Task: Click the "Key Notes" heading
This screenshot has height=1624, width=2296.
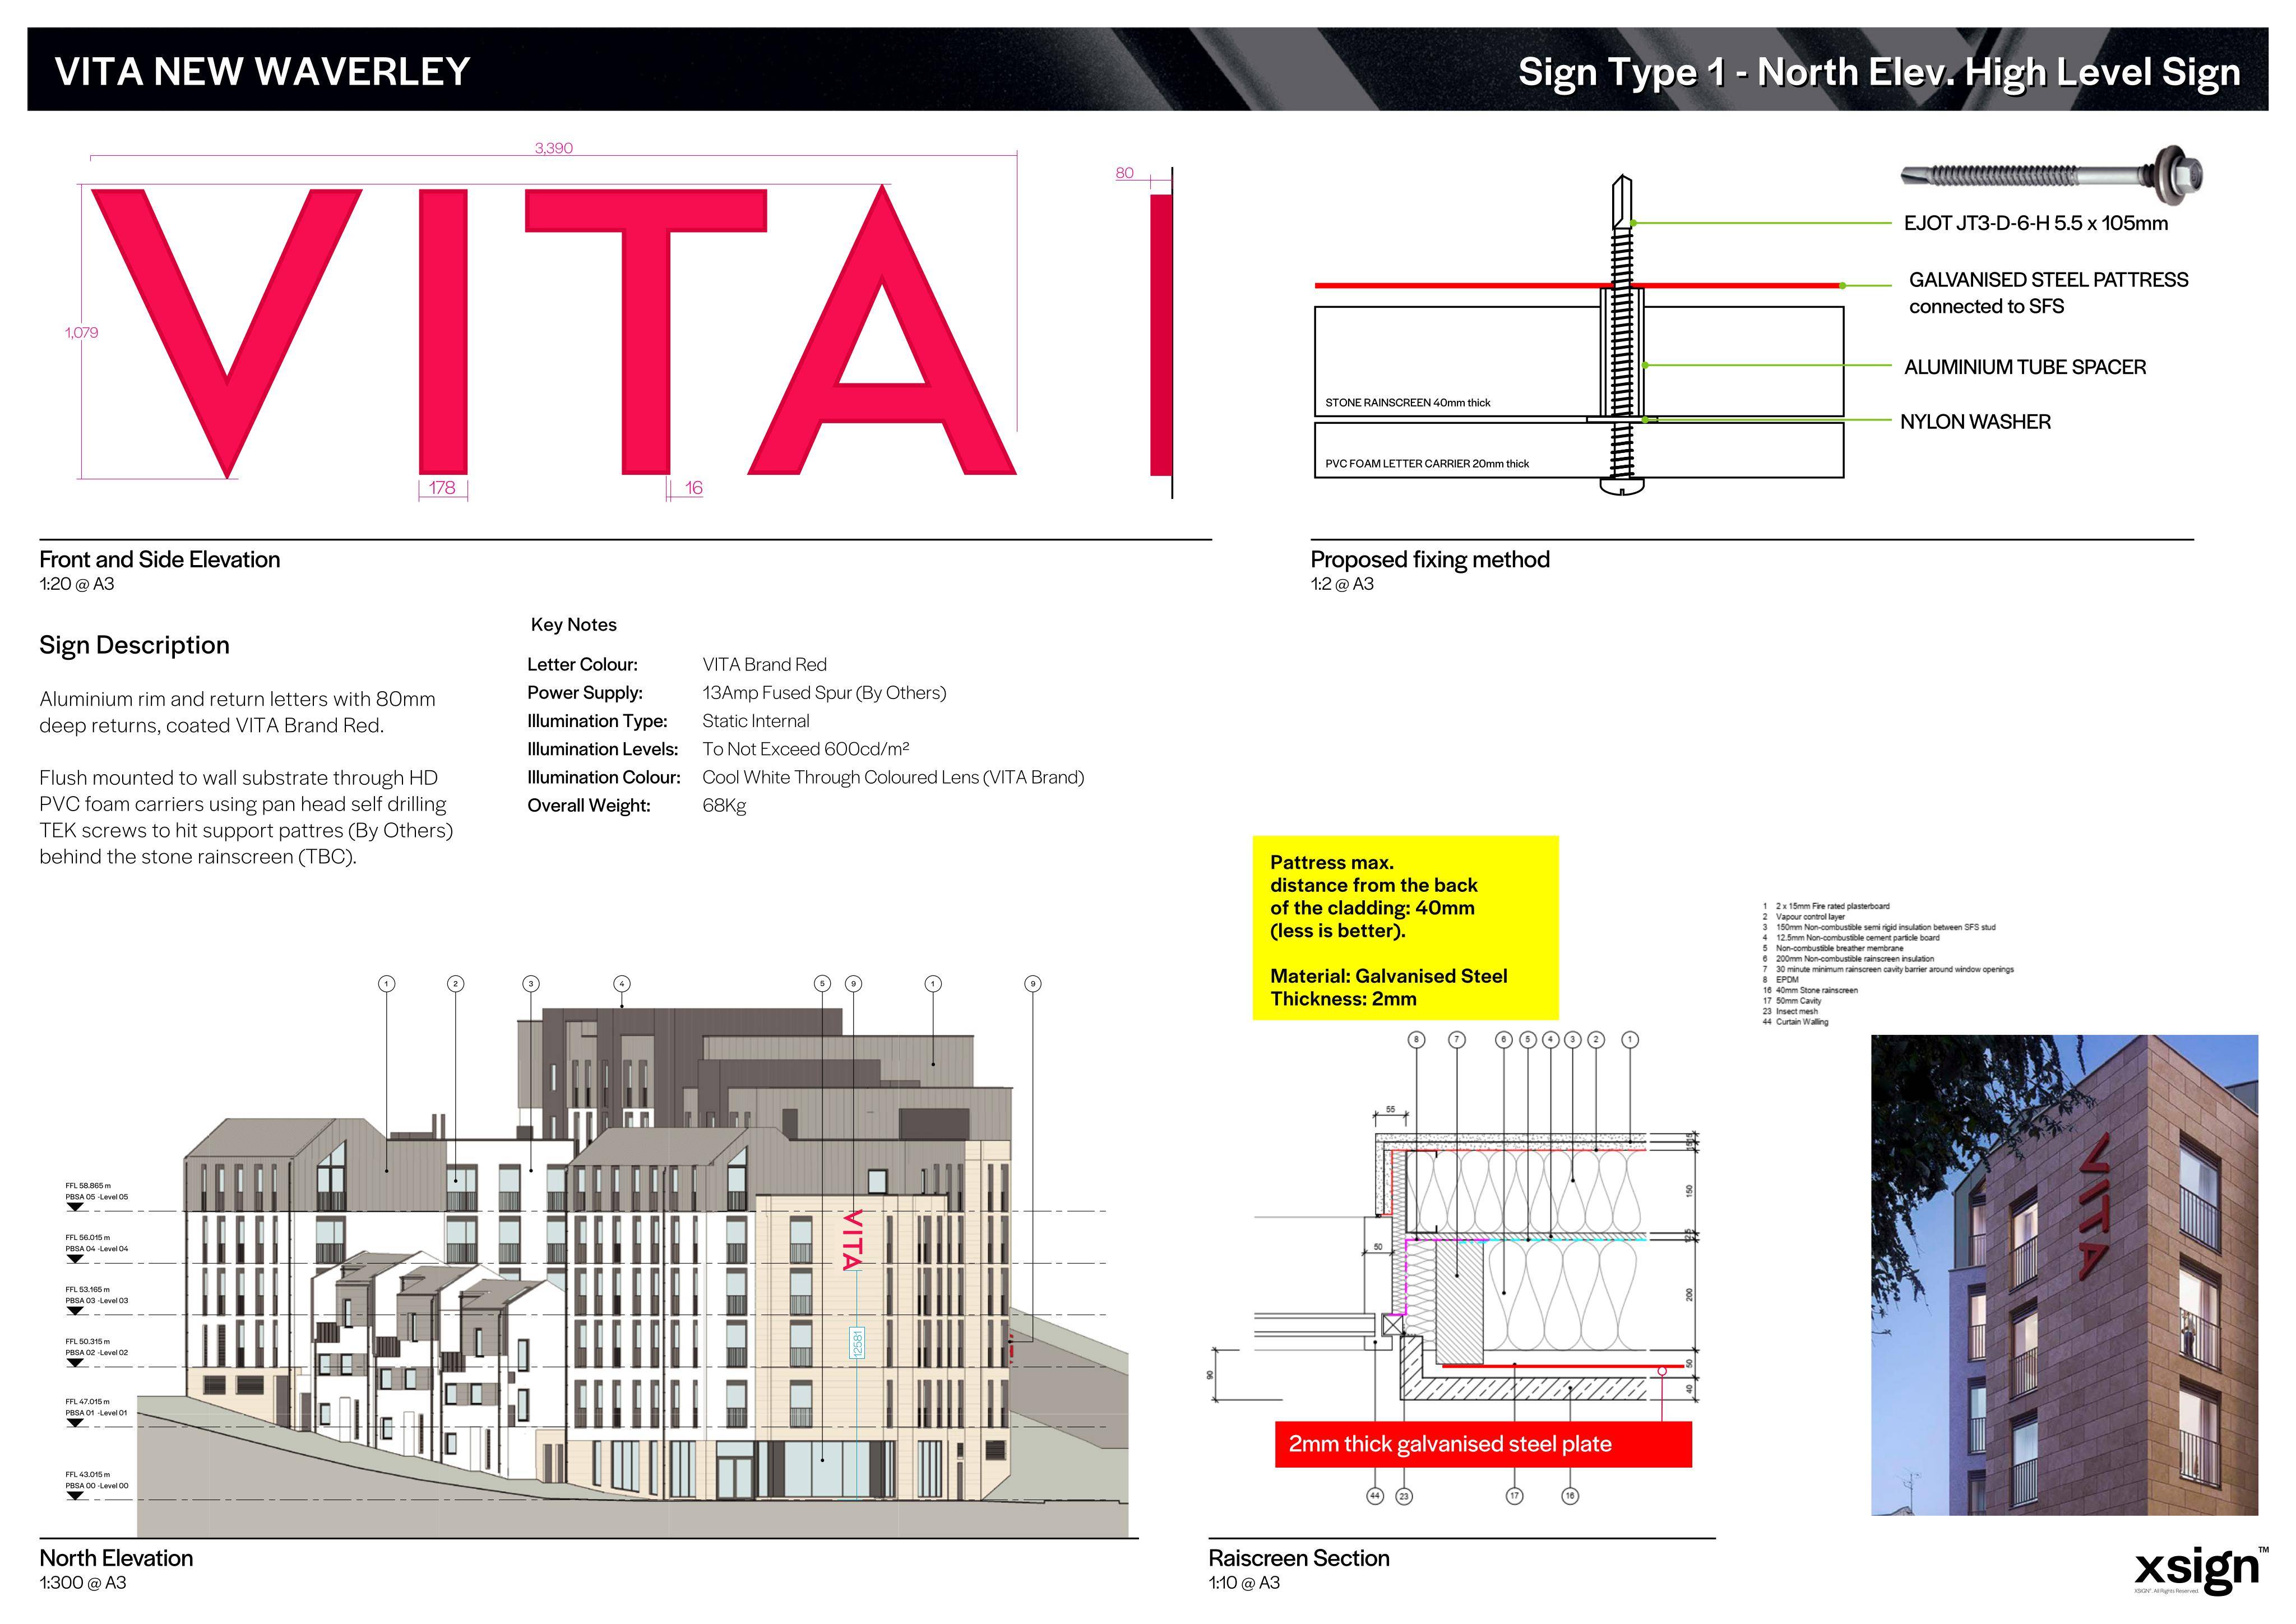Action: point(574,625)
